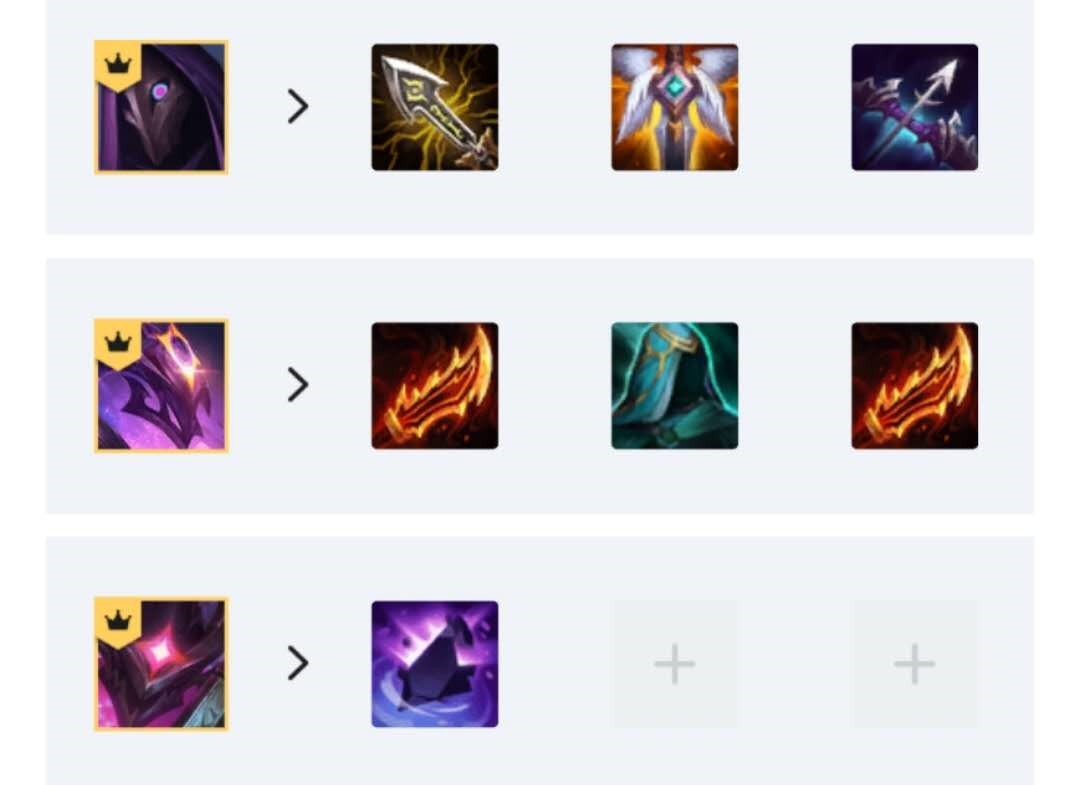Click the red-gem champion row's background panel
The height and width of the screenshot is (785, 1079).
(x=540, y=660)
